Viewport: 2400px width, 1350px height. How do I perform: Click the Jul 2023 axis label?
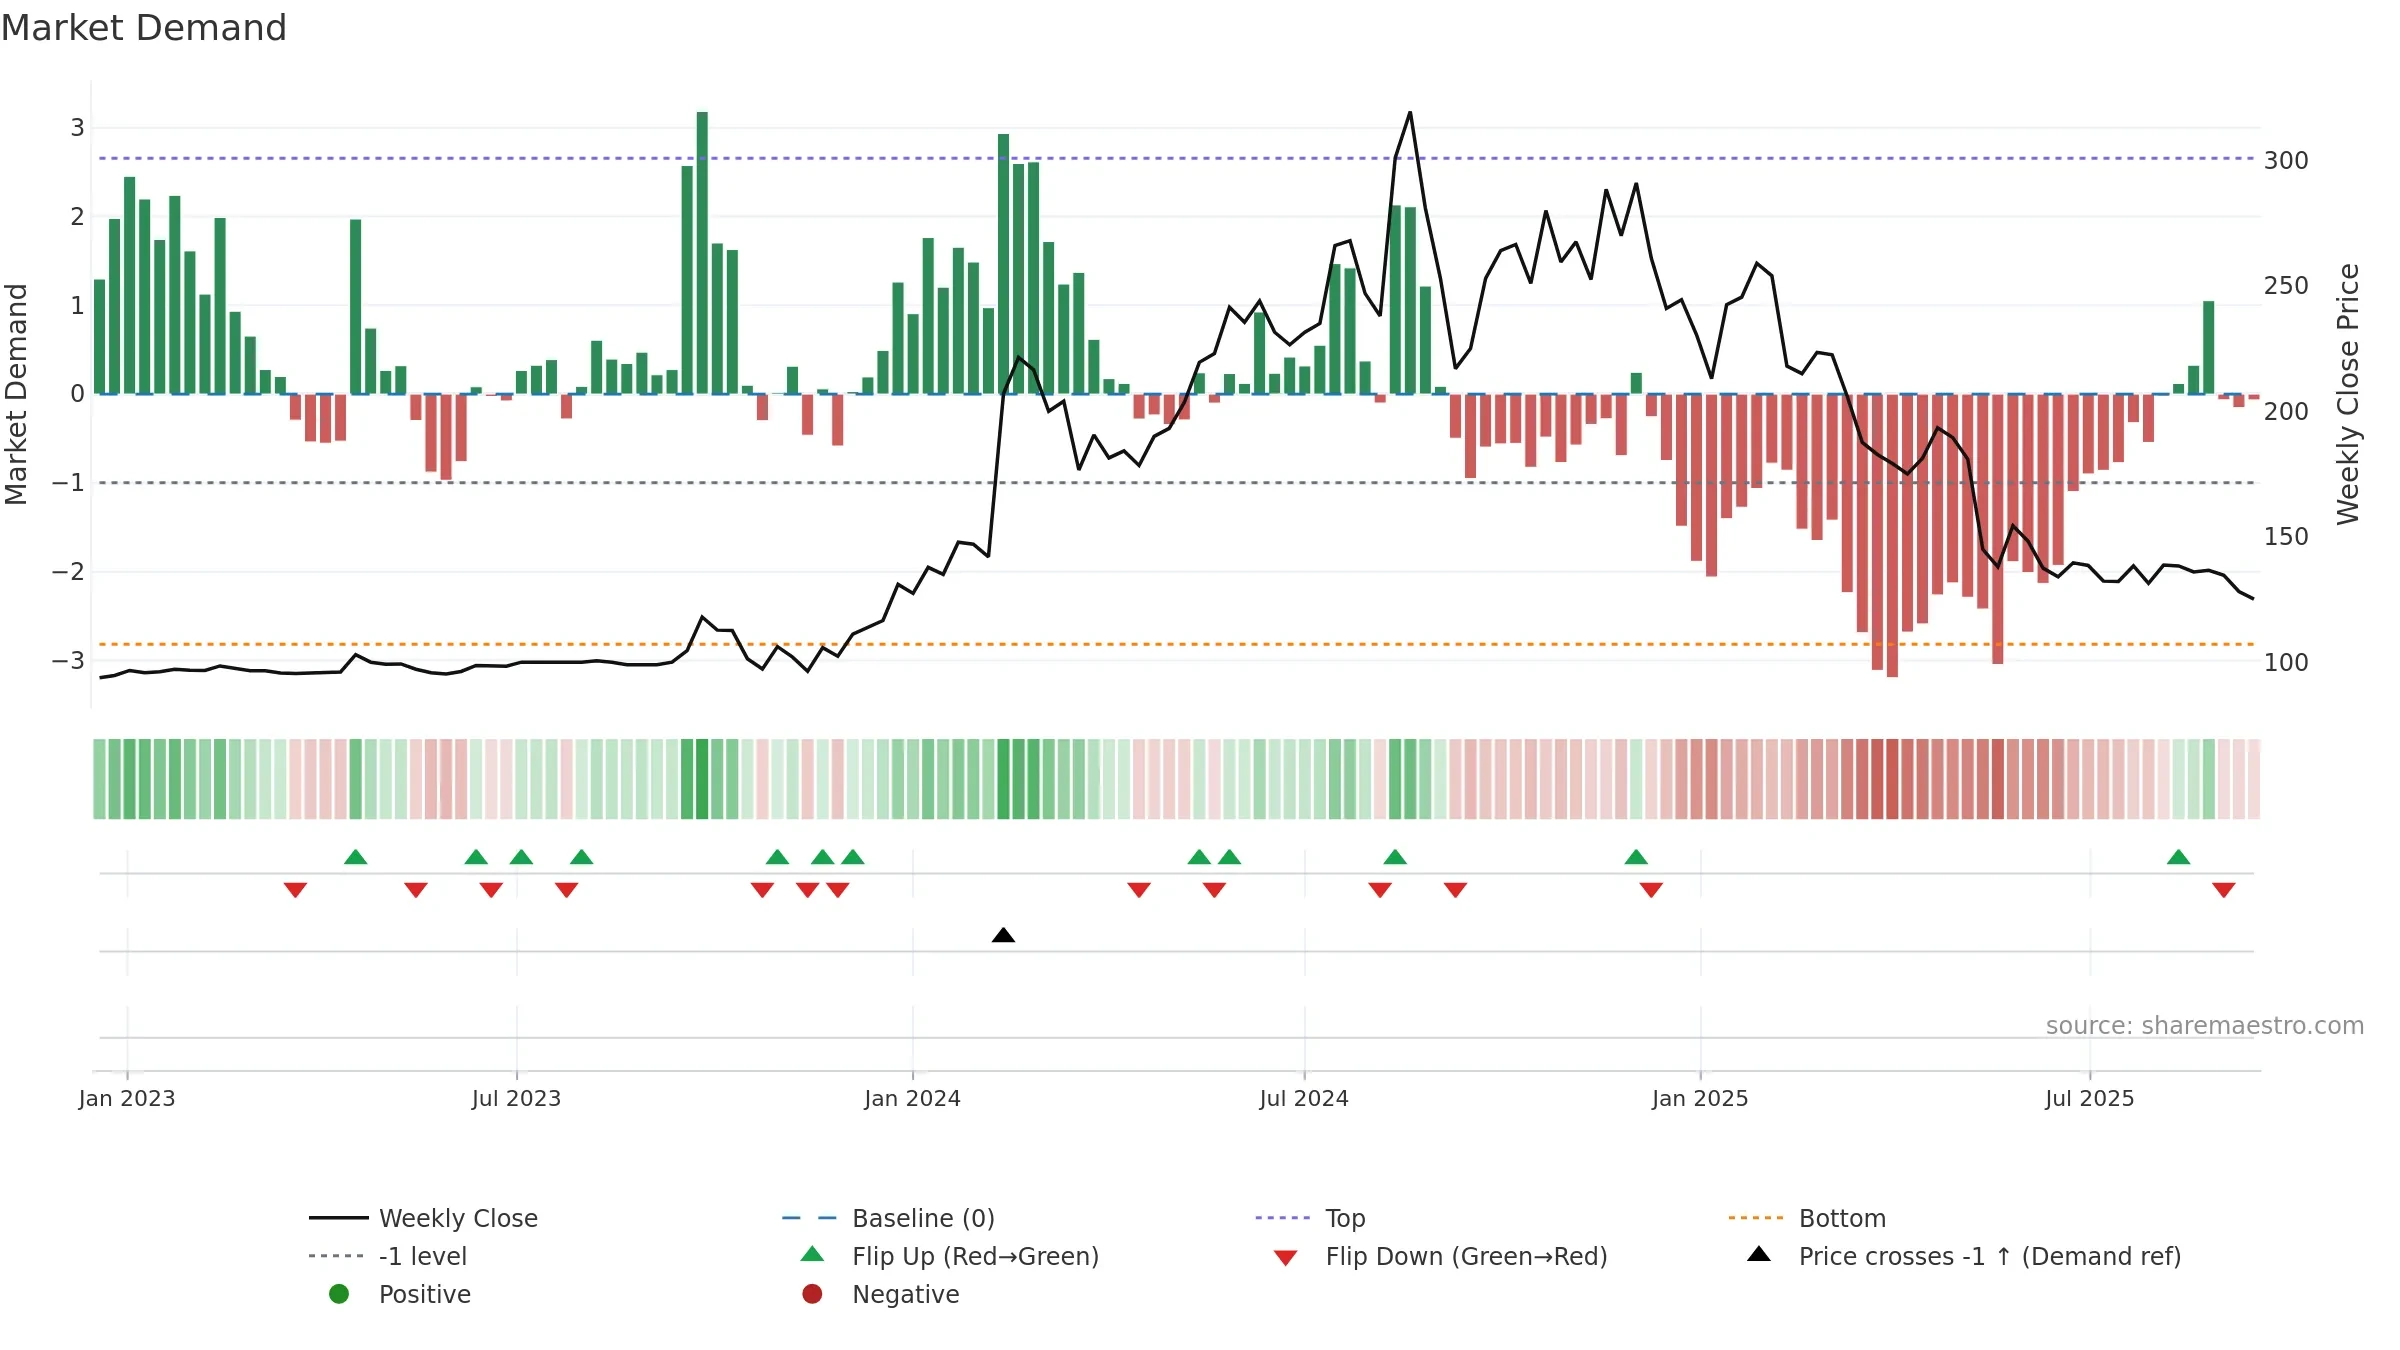[516, 1098]
